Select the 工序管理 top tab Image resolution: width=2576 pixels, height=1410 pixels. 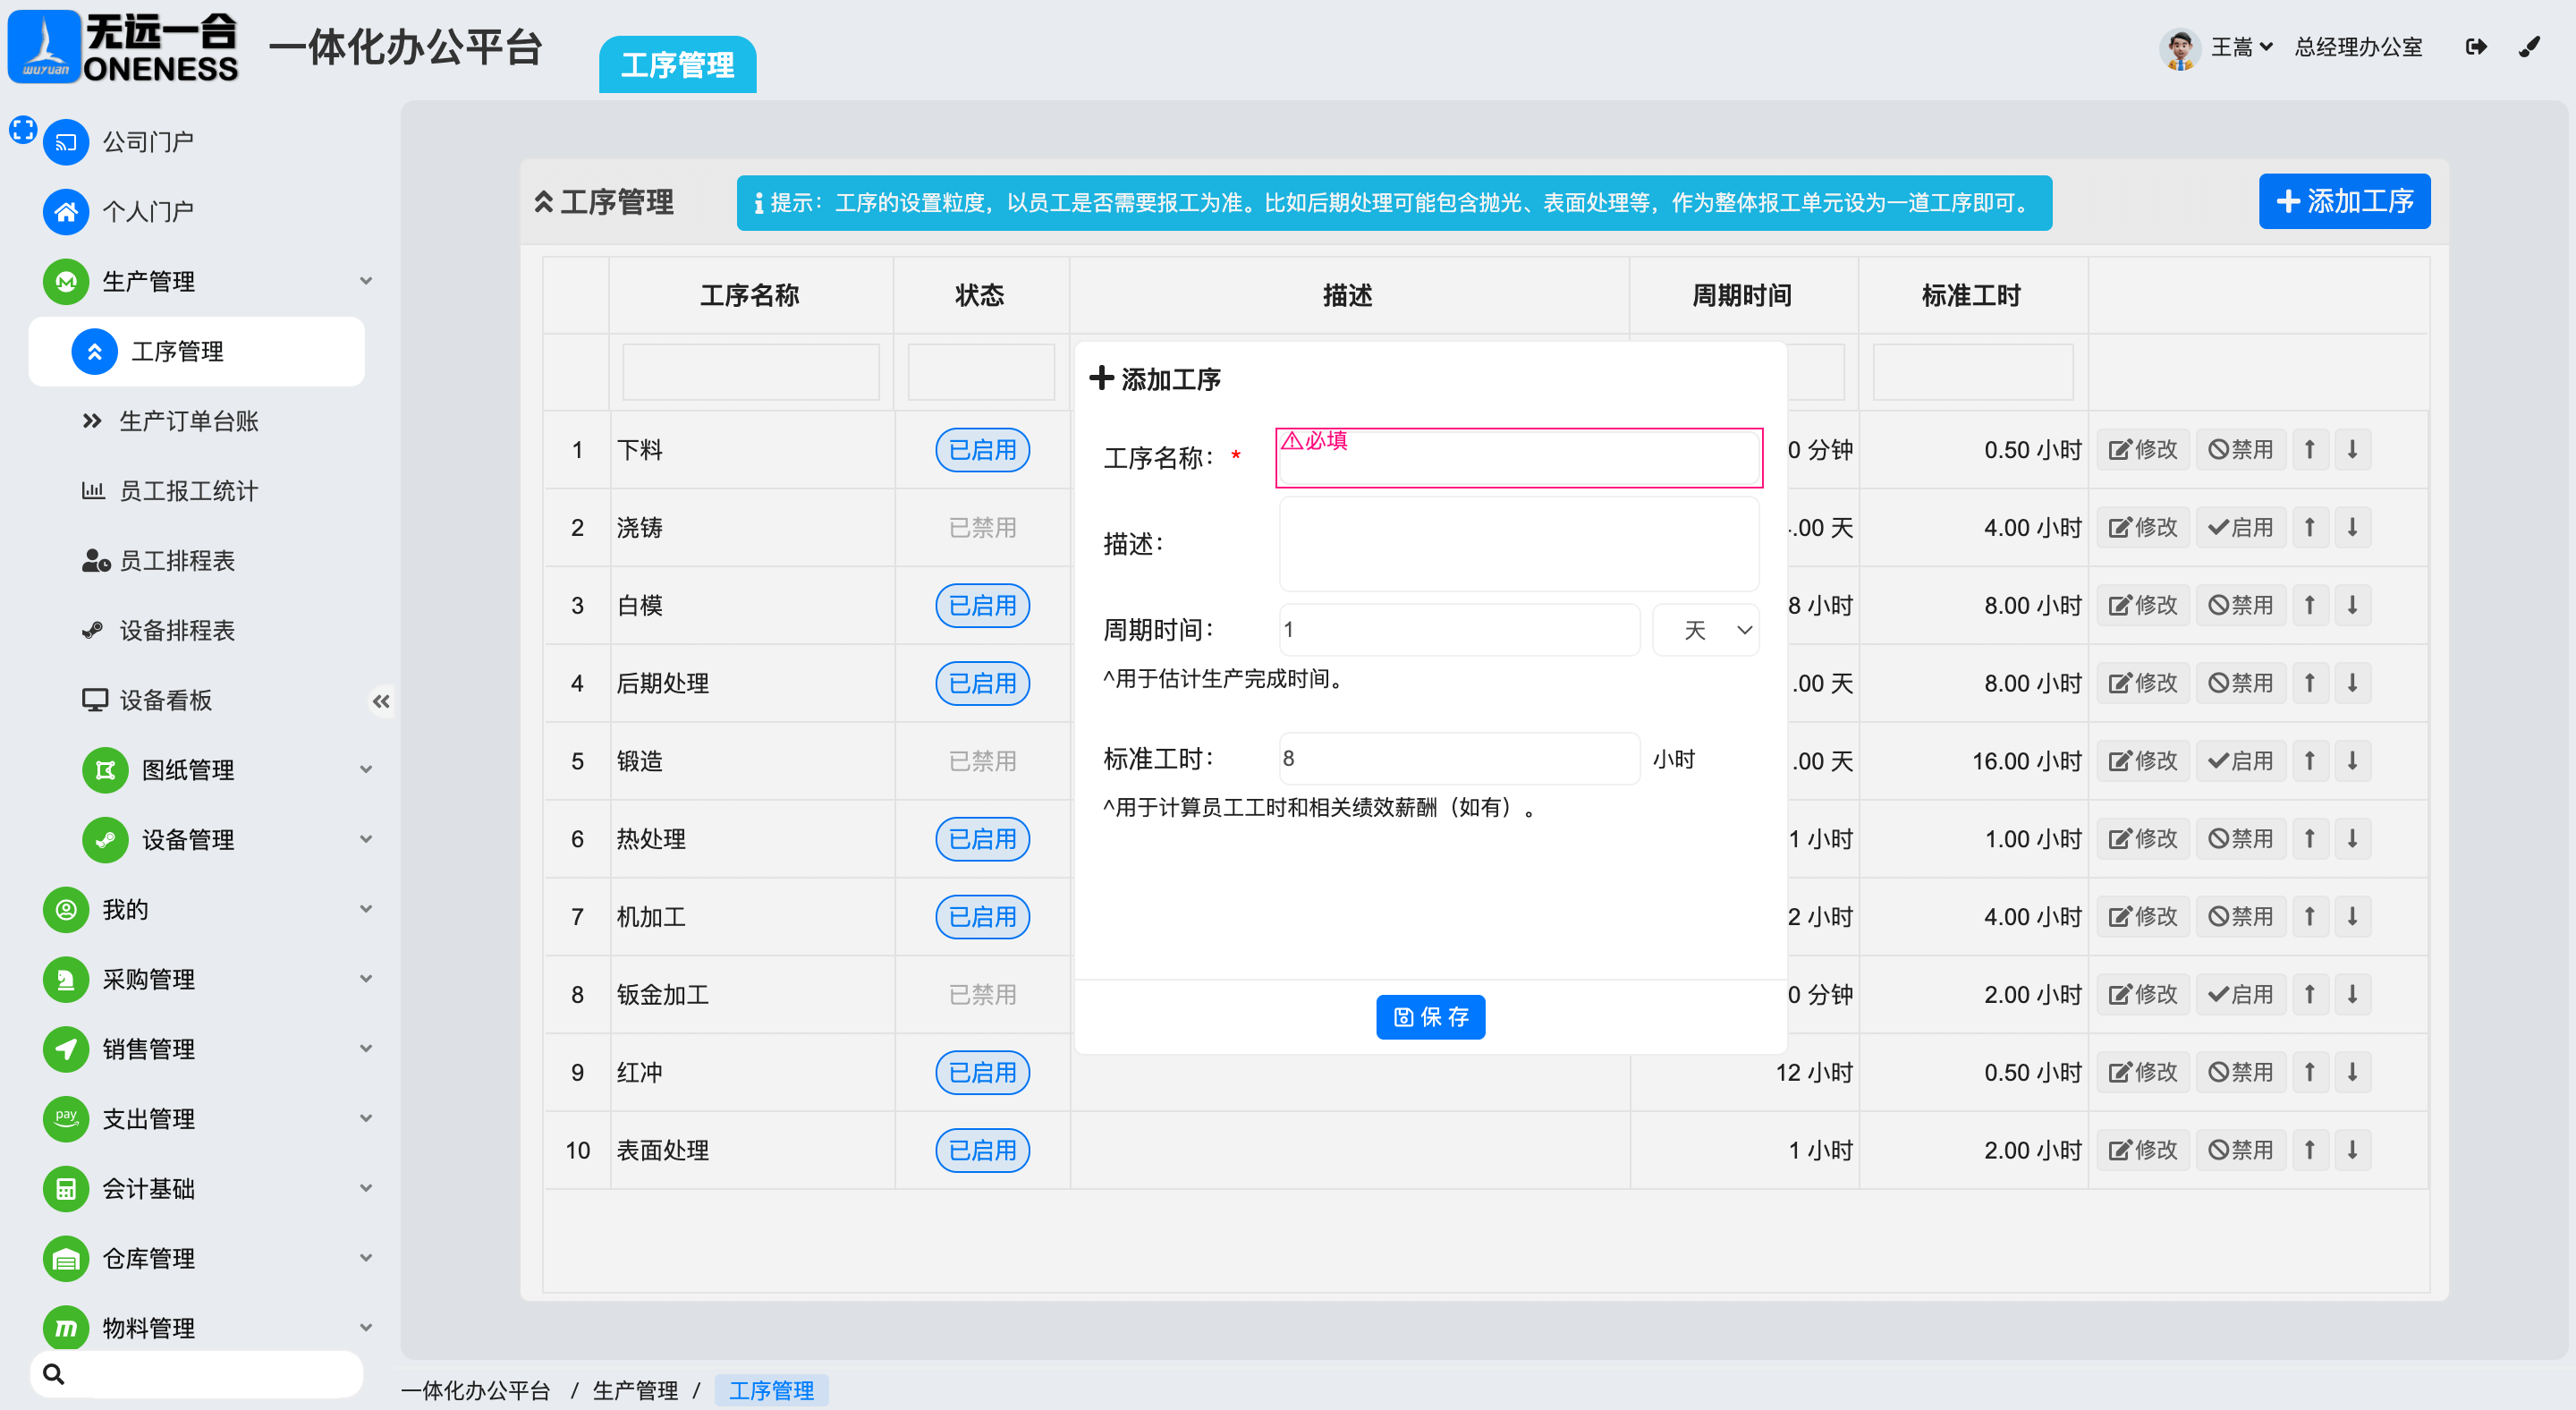coord(677,65)
